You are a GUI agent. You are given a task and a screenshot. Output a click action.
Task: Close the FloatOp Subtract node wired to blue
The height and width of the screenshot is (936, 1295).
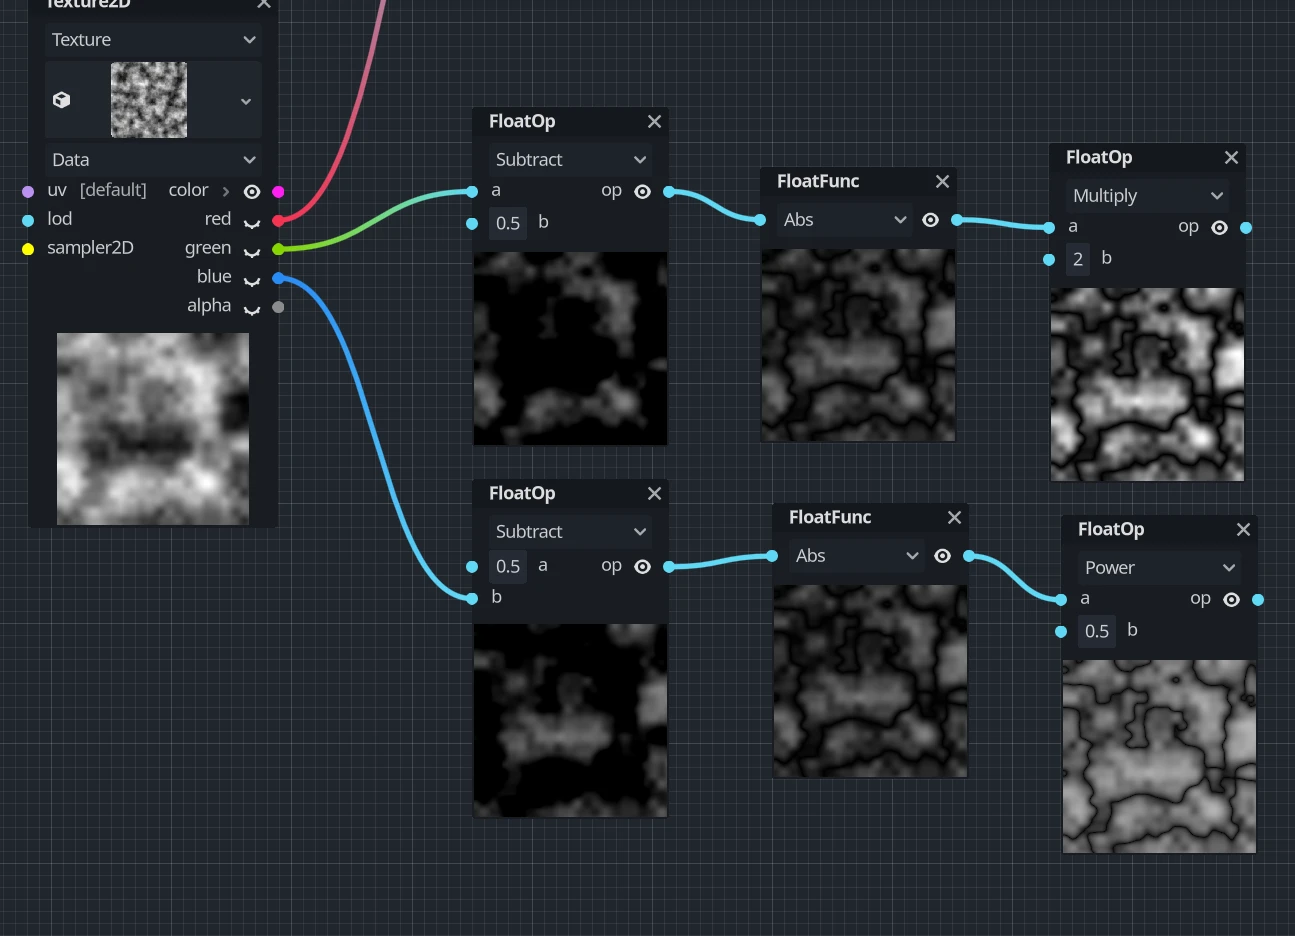coord(654,493)
